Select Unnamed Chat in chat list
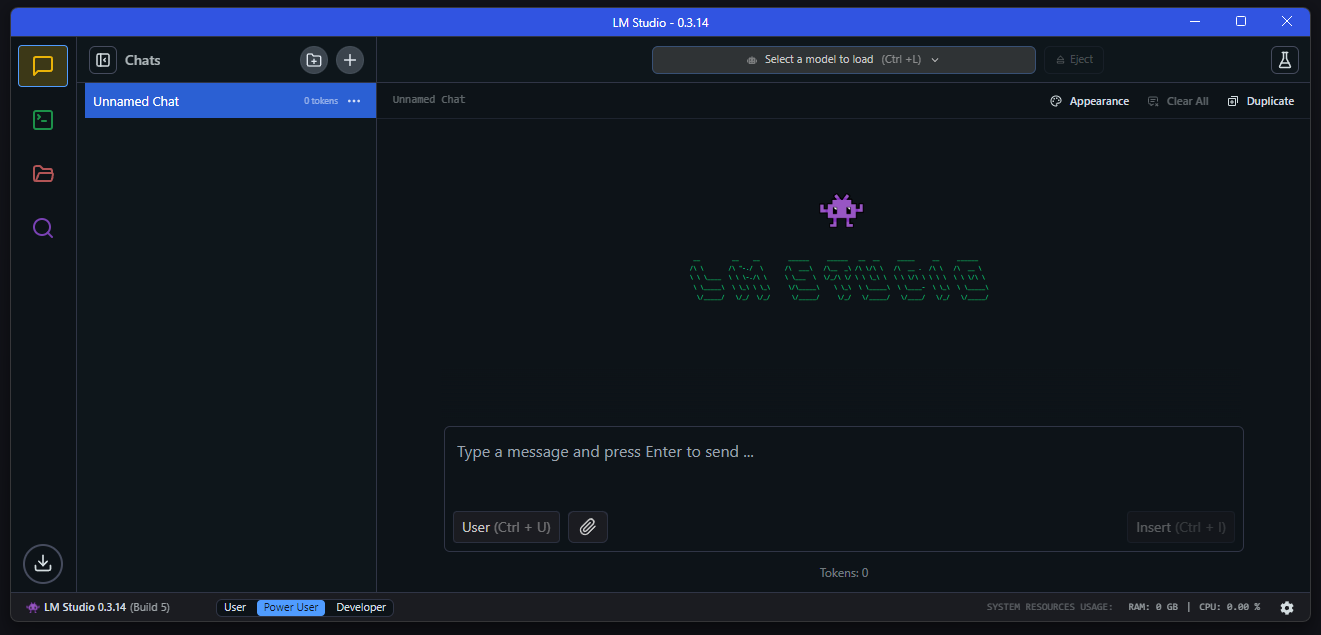Screen dimensions: 1321x635 [x=230, y=101]
